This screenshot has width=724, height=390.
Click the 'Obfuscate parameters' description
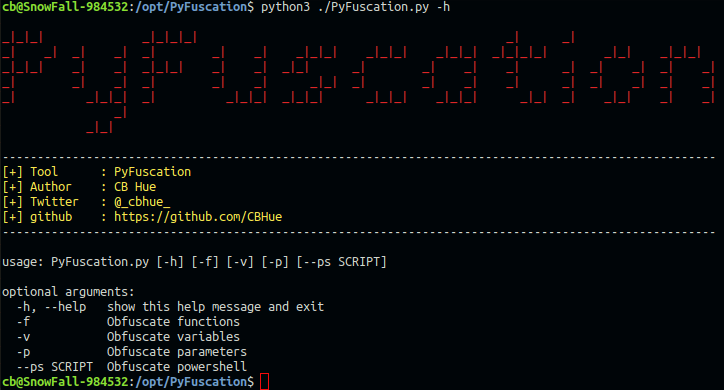coord(177,352)
